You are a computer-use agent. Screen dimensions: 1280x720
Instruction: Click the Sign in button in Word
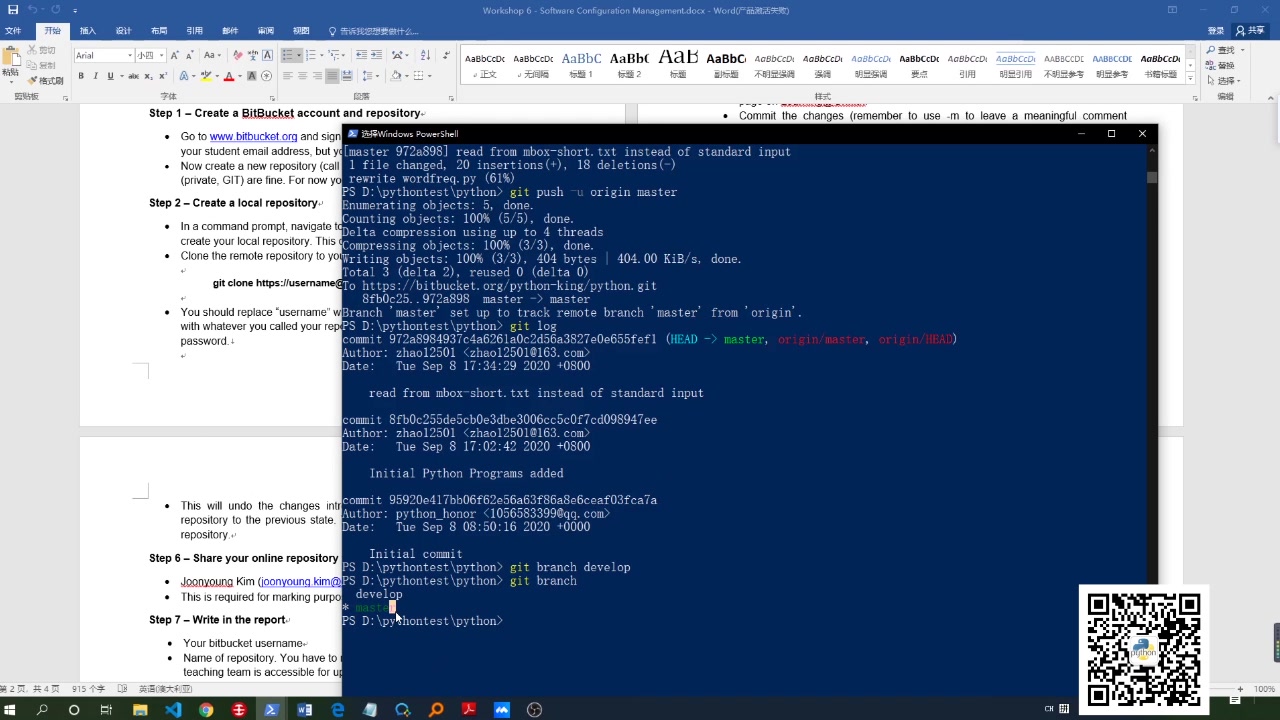coord(1216,31)
